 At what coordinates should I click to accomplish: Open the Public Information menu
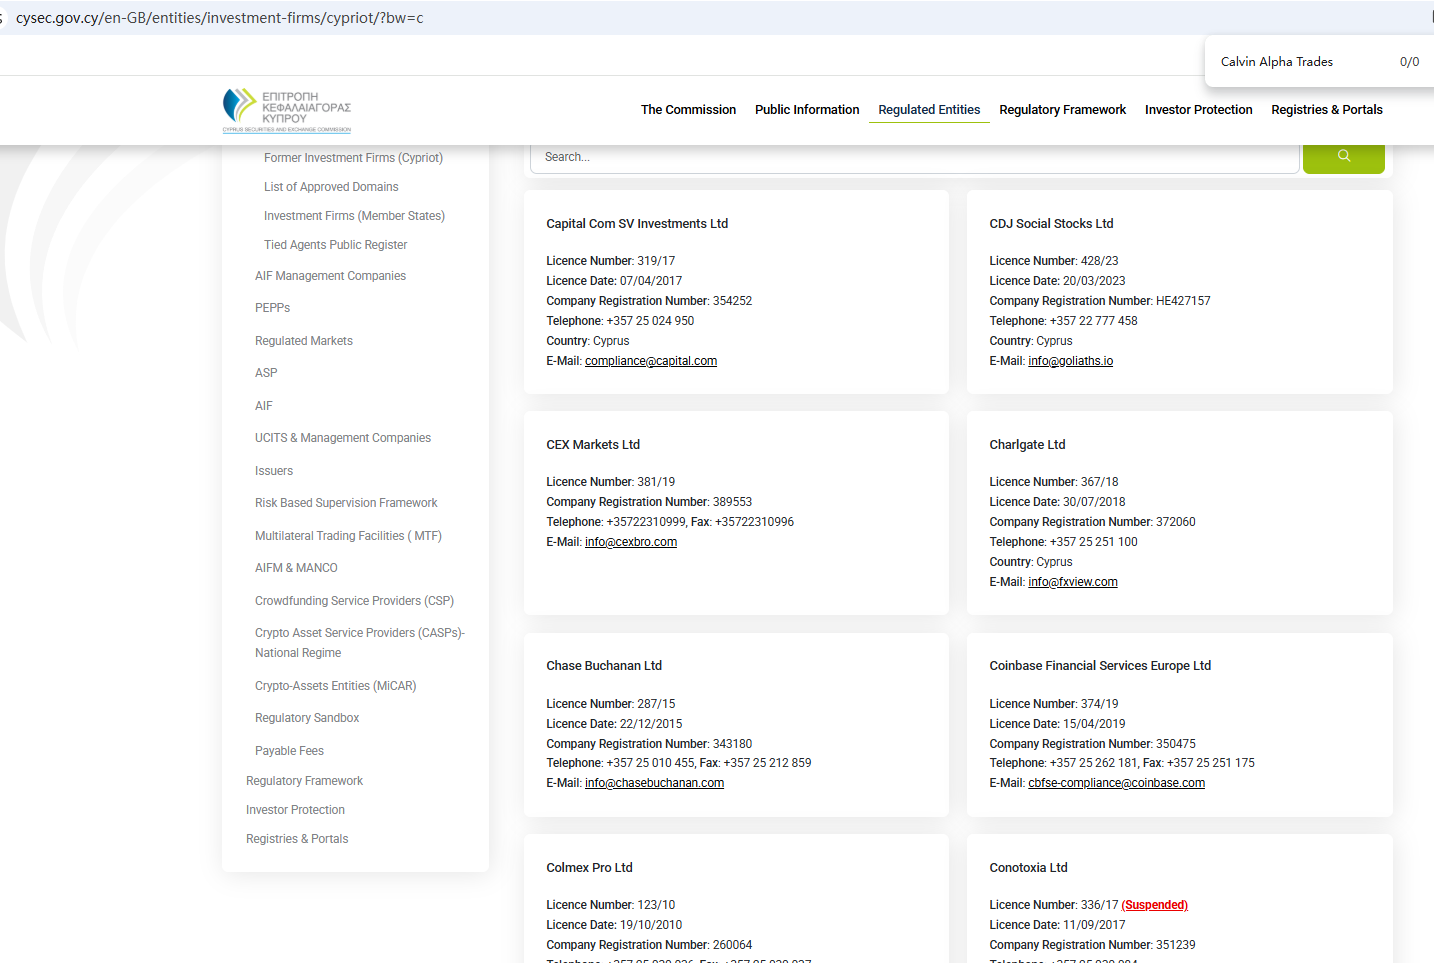click(x=806, y=110)
